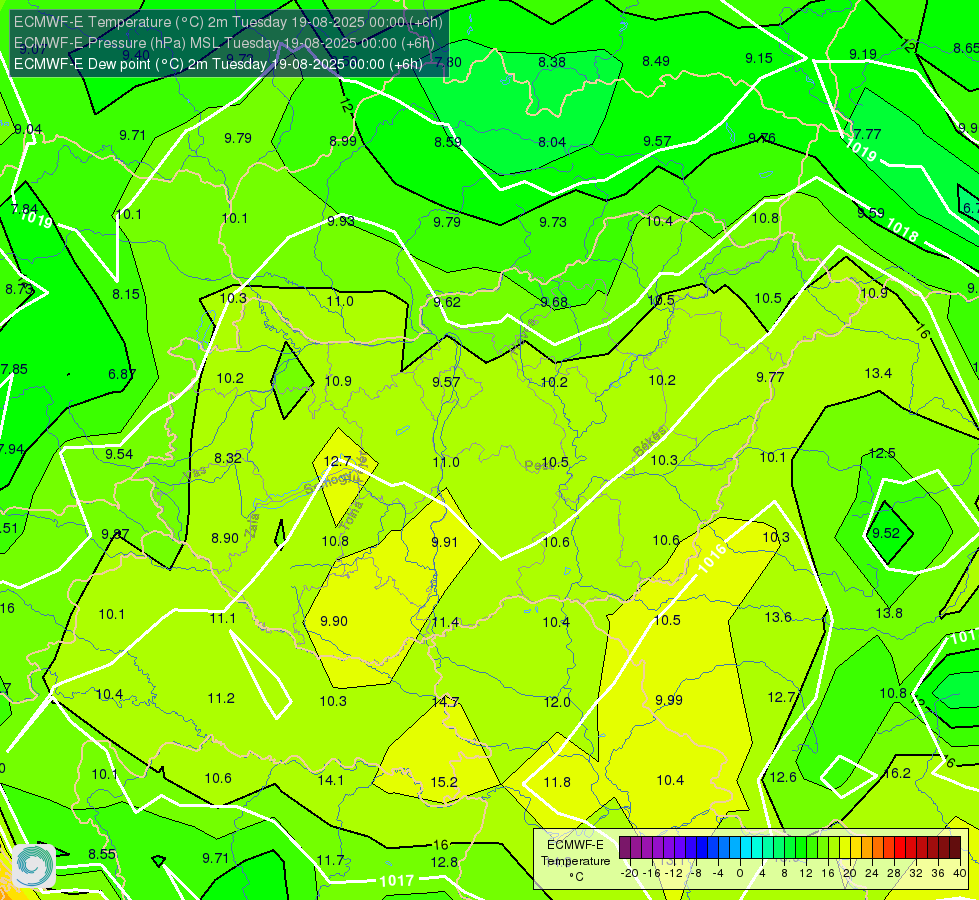Click the swirl logo icon
The image size is (979, 900).
[34, 866]
